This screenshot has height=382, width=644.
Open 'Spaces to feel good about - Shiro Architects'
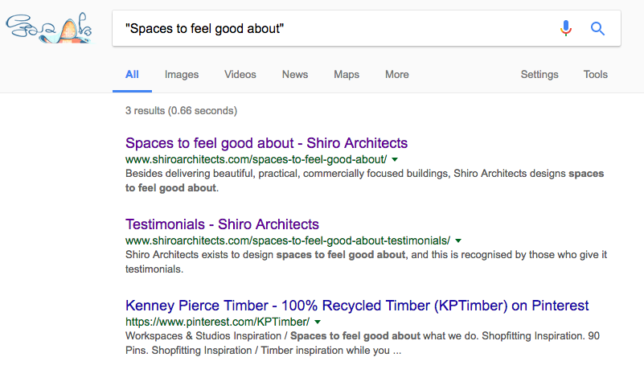[266, 143]
